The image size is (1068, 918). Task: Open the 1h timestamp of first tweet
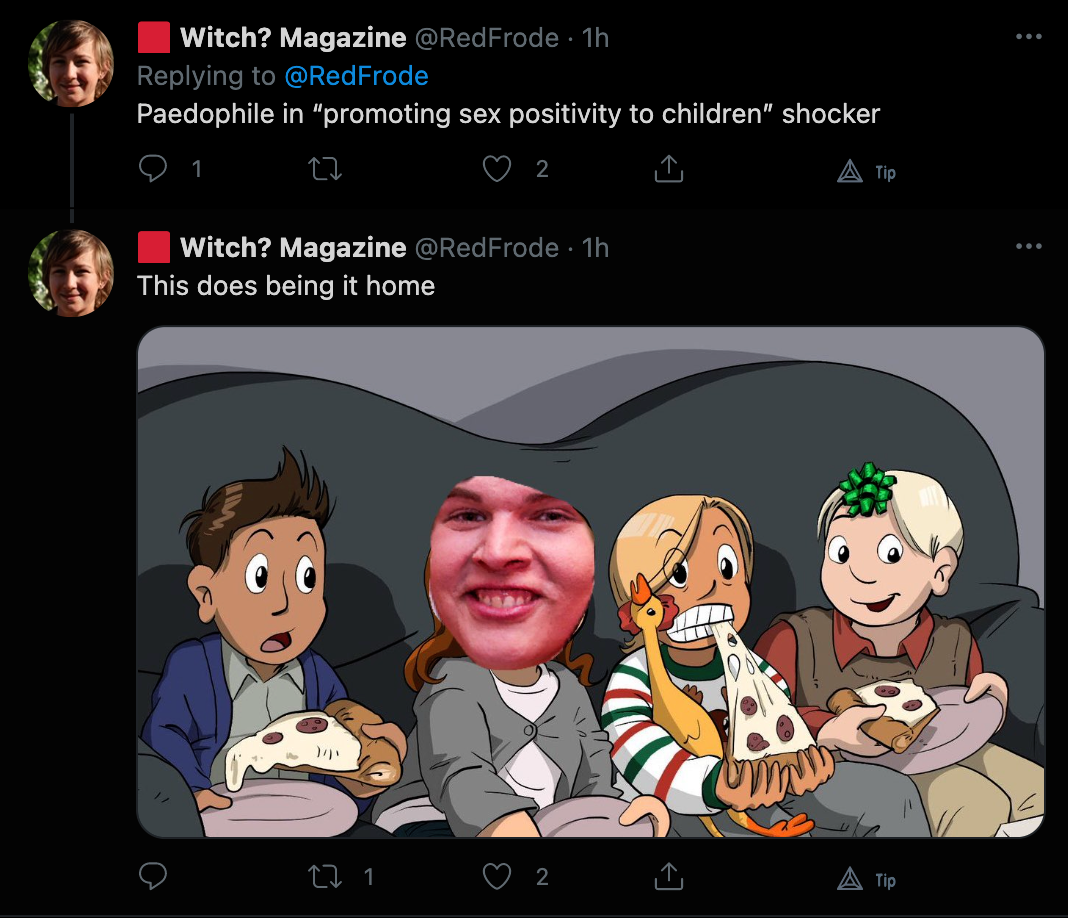595,38
